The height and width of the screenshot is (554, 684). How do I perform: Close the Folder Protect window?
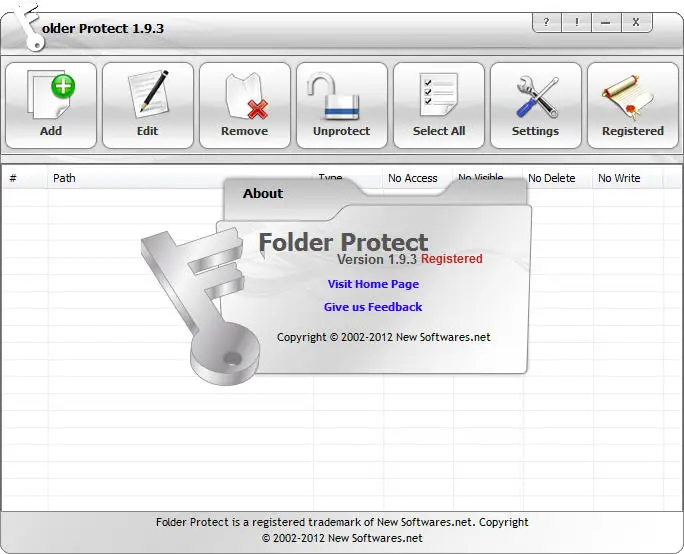point(636,22)
